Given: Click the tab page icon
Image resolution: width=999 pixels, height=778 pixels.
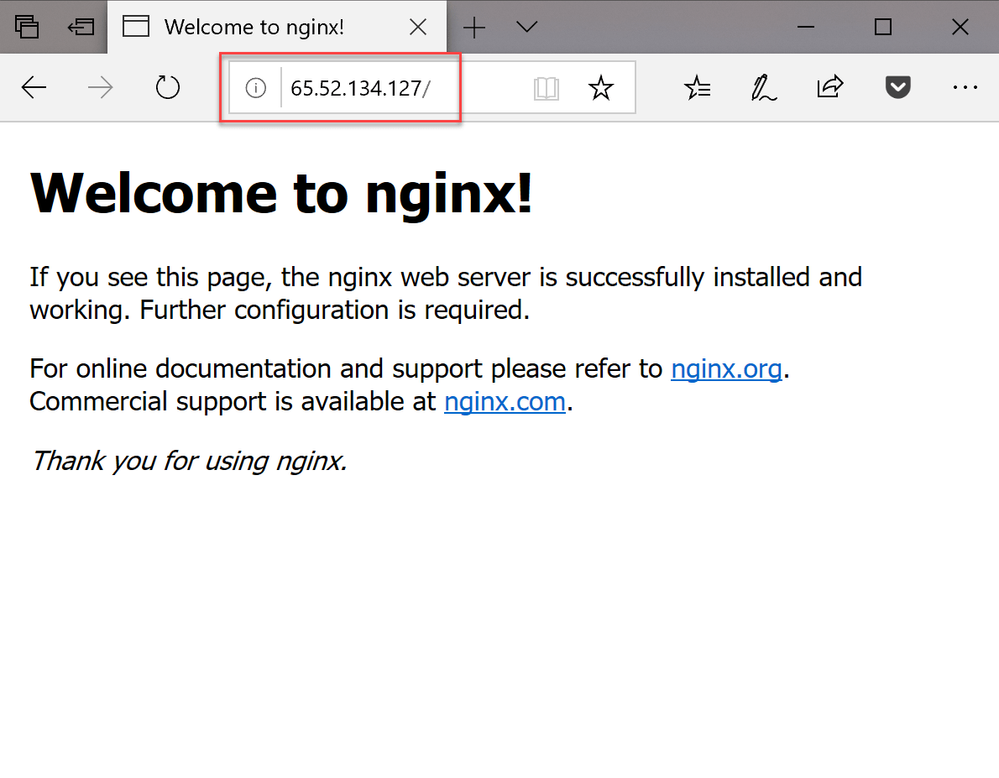Looking at the screenshot, I should pyautogui.click(x=136, y=27).
